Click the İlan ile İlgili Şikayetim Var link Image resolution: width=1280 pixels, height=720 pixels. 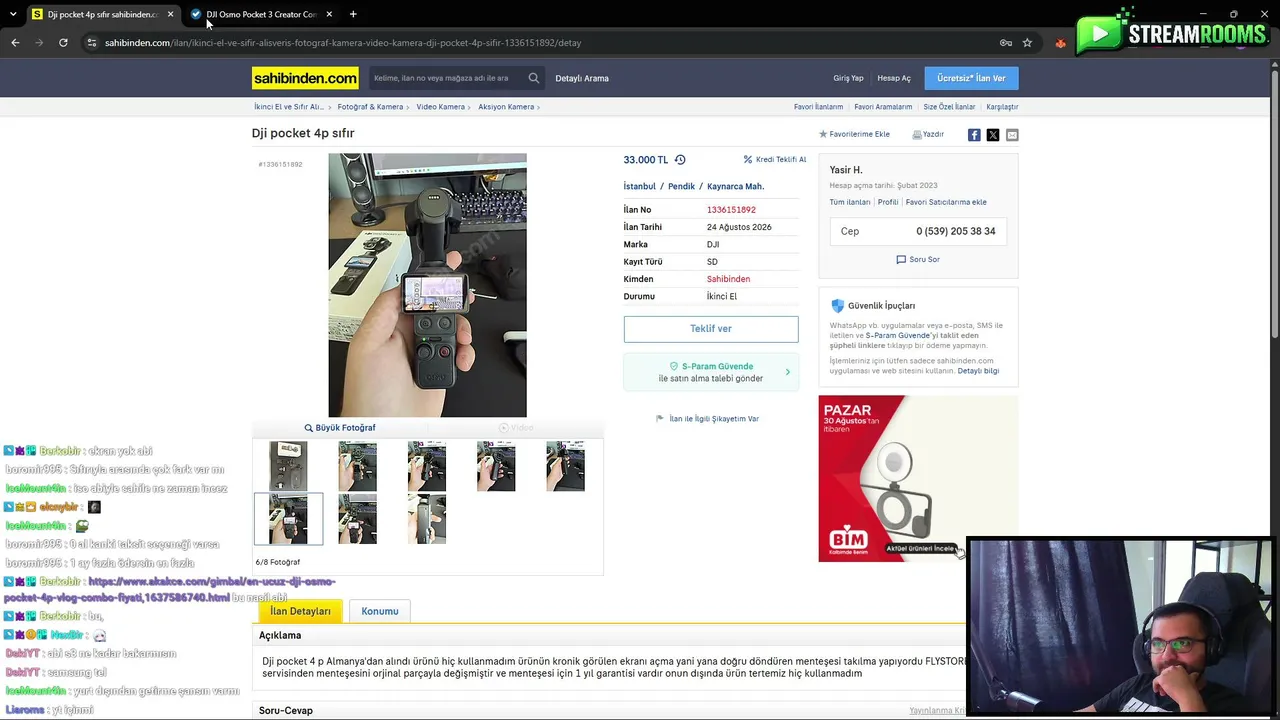click(x=714, y=419)
